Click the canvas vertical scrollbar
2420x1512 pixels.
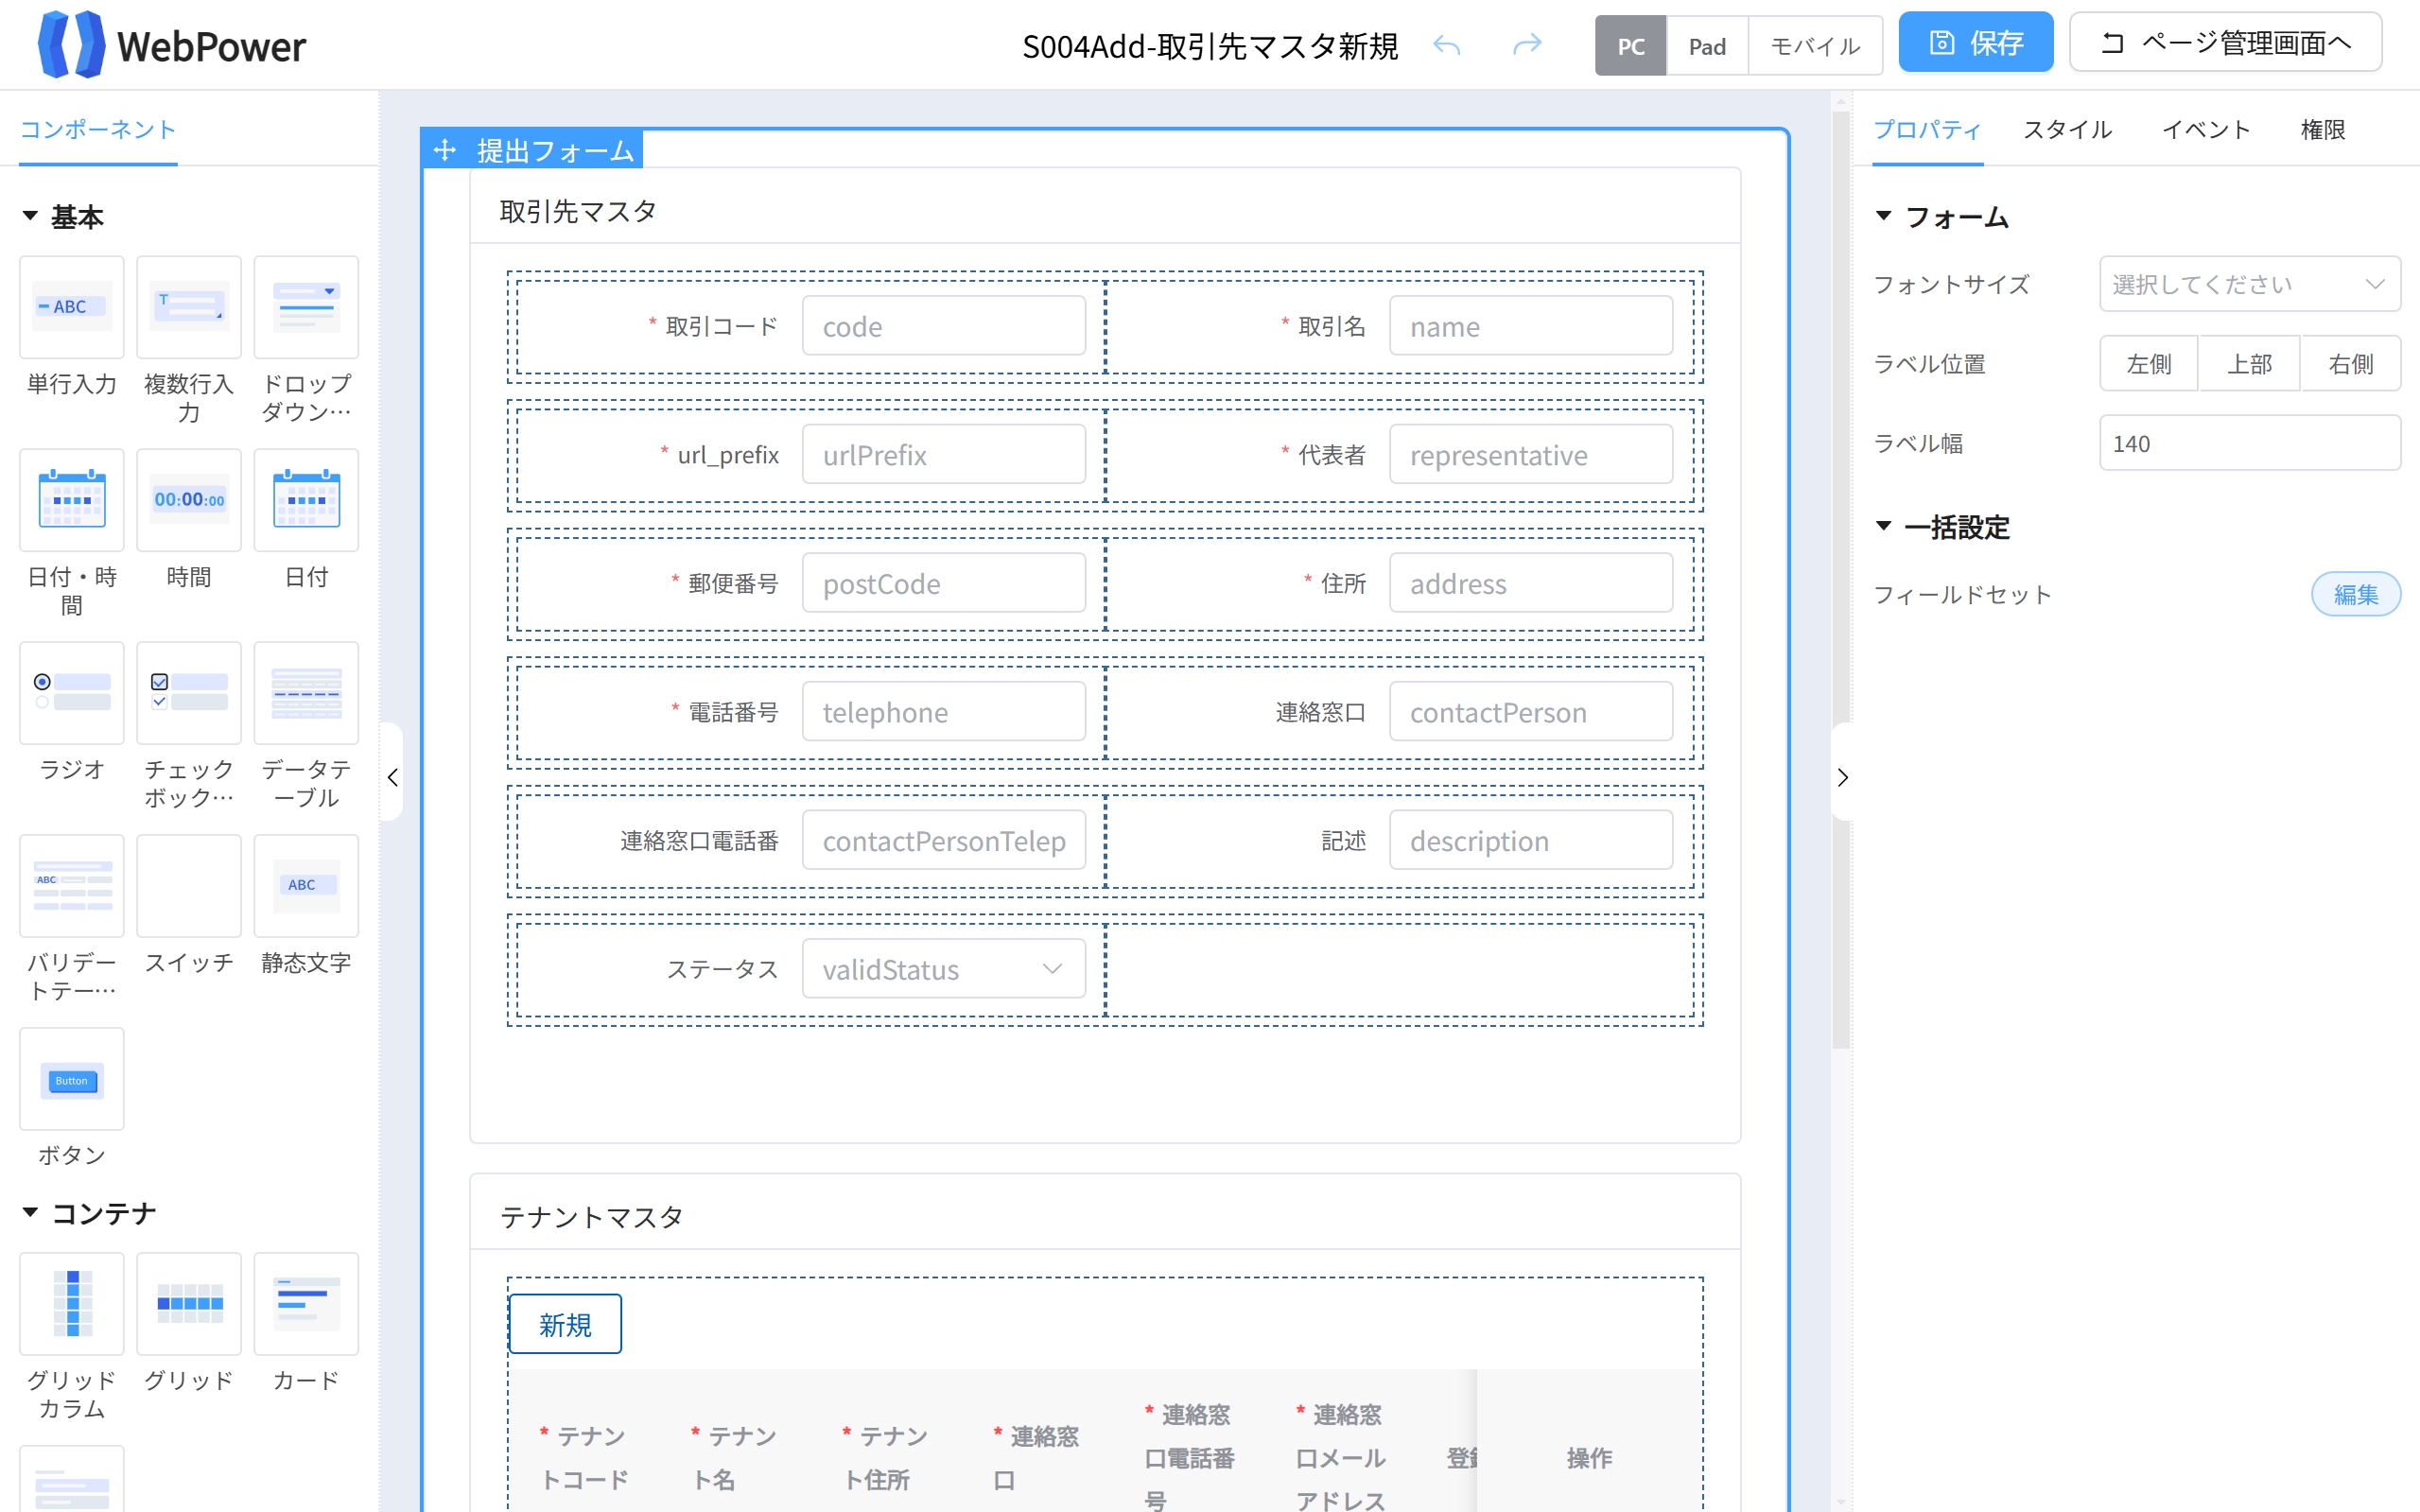point(1840,580)
